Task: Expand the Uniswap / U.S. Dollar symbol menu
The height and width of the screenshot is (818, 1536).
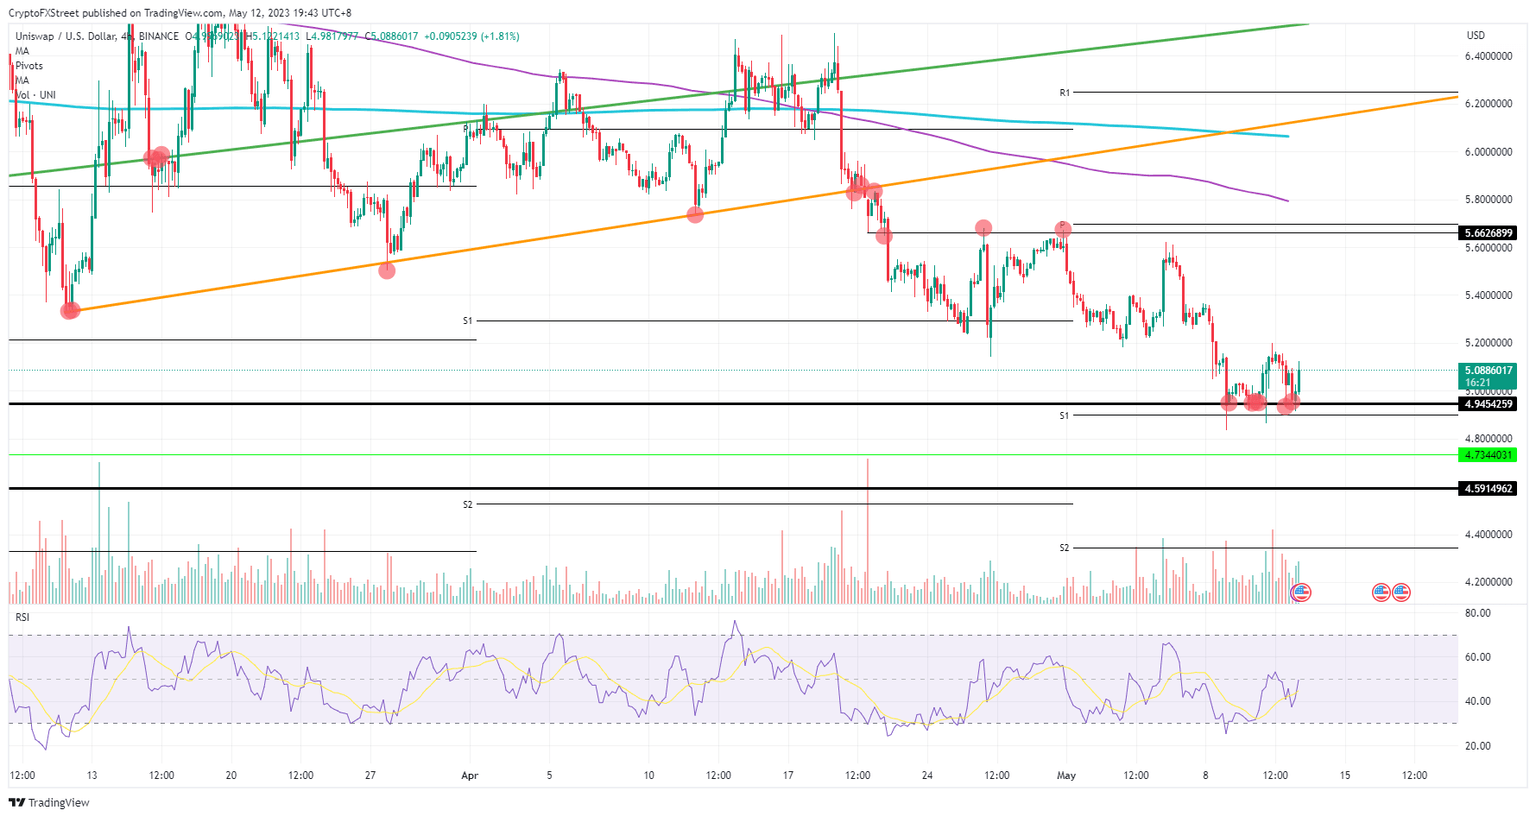Action: click(60, 35)
